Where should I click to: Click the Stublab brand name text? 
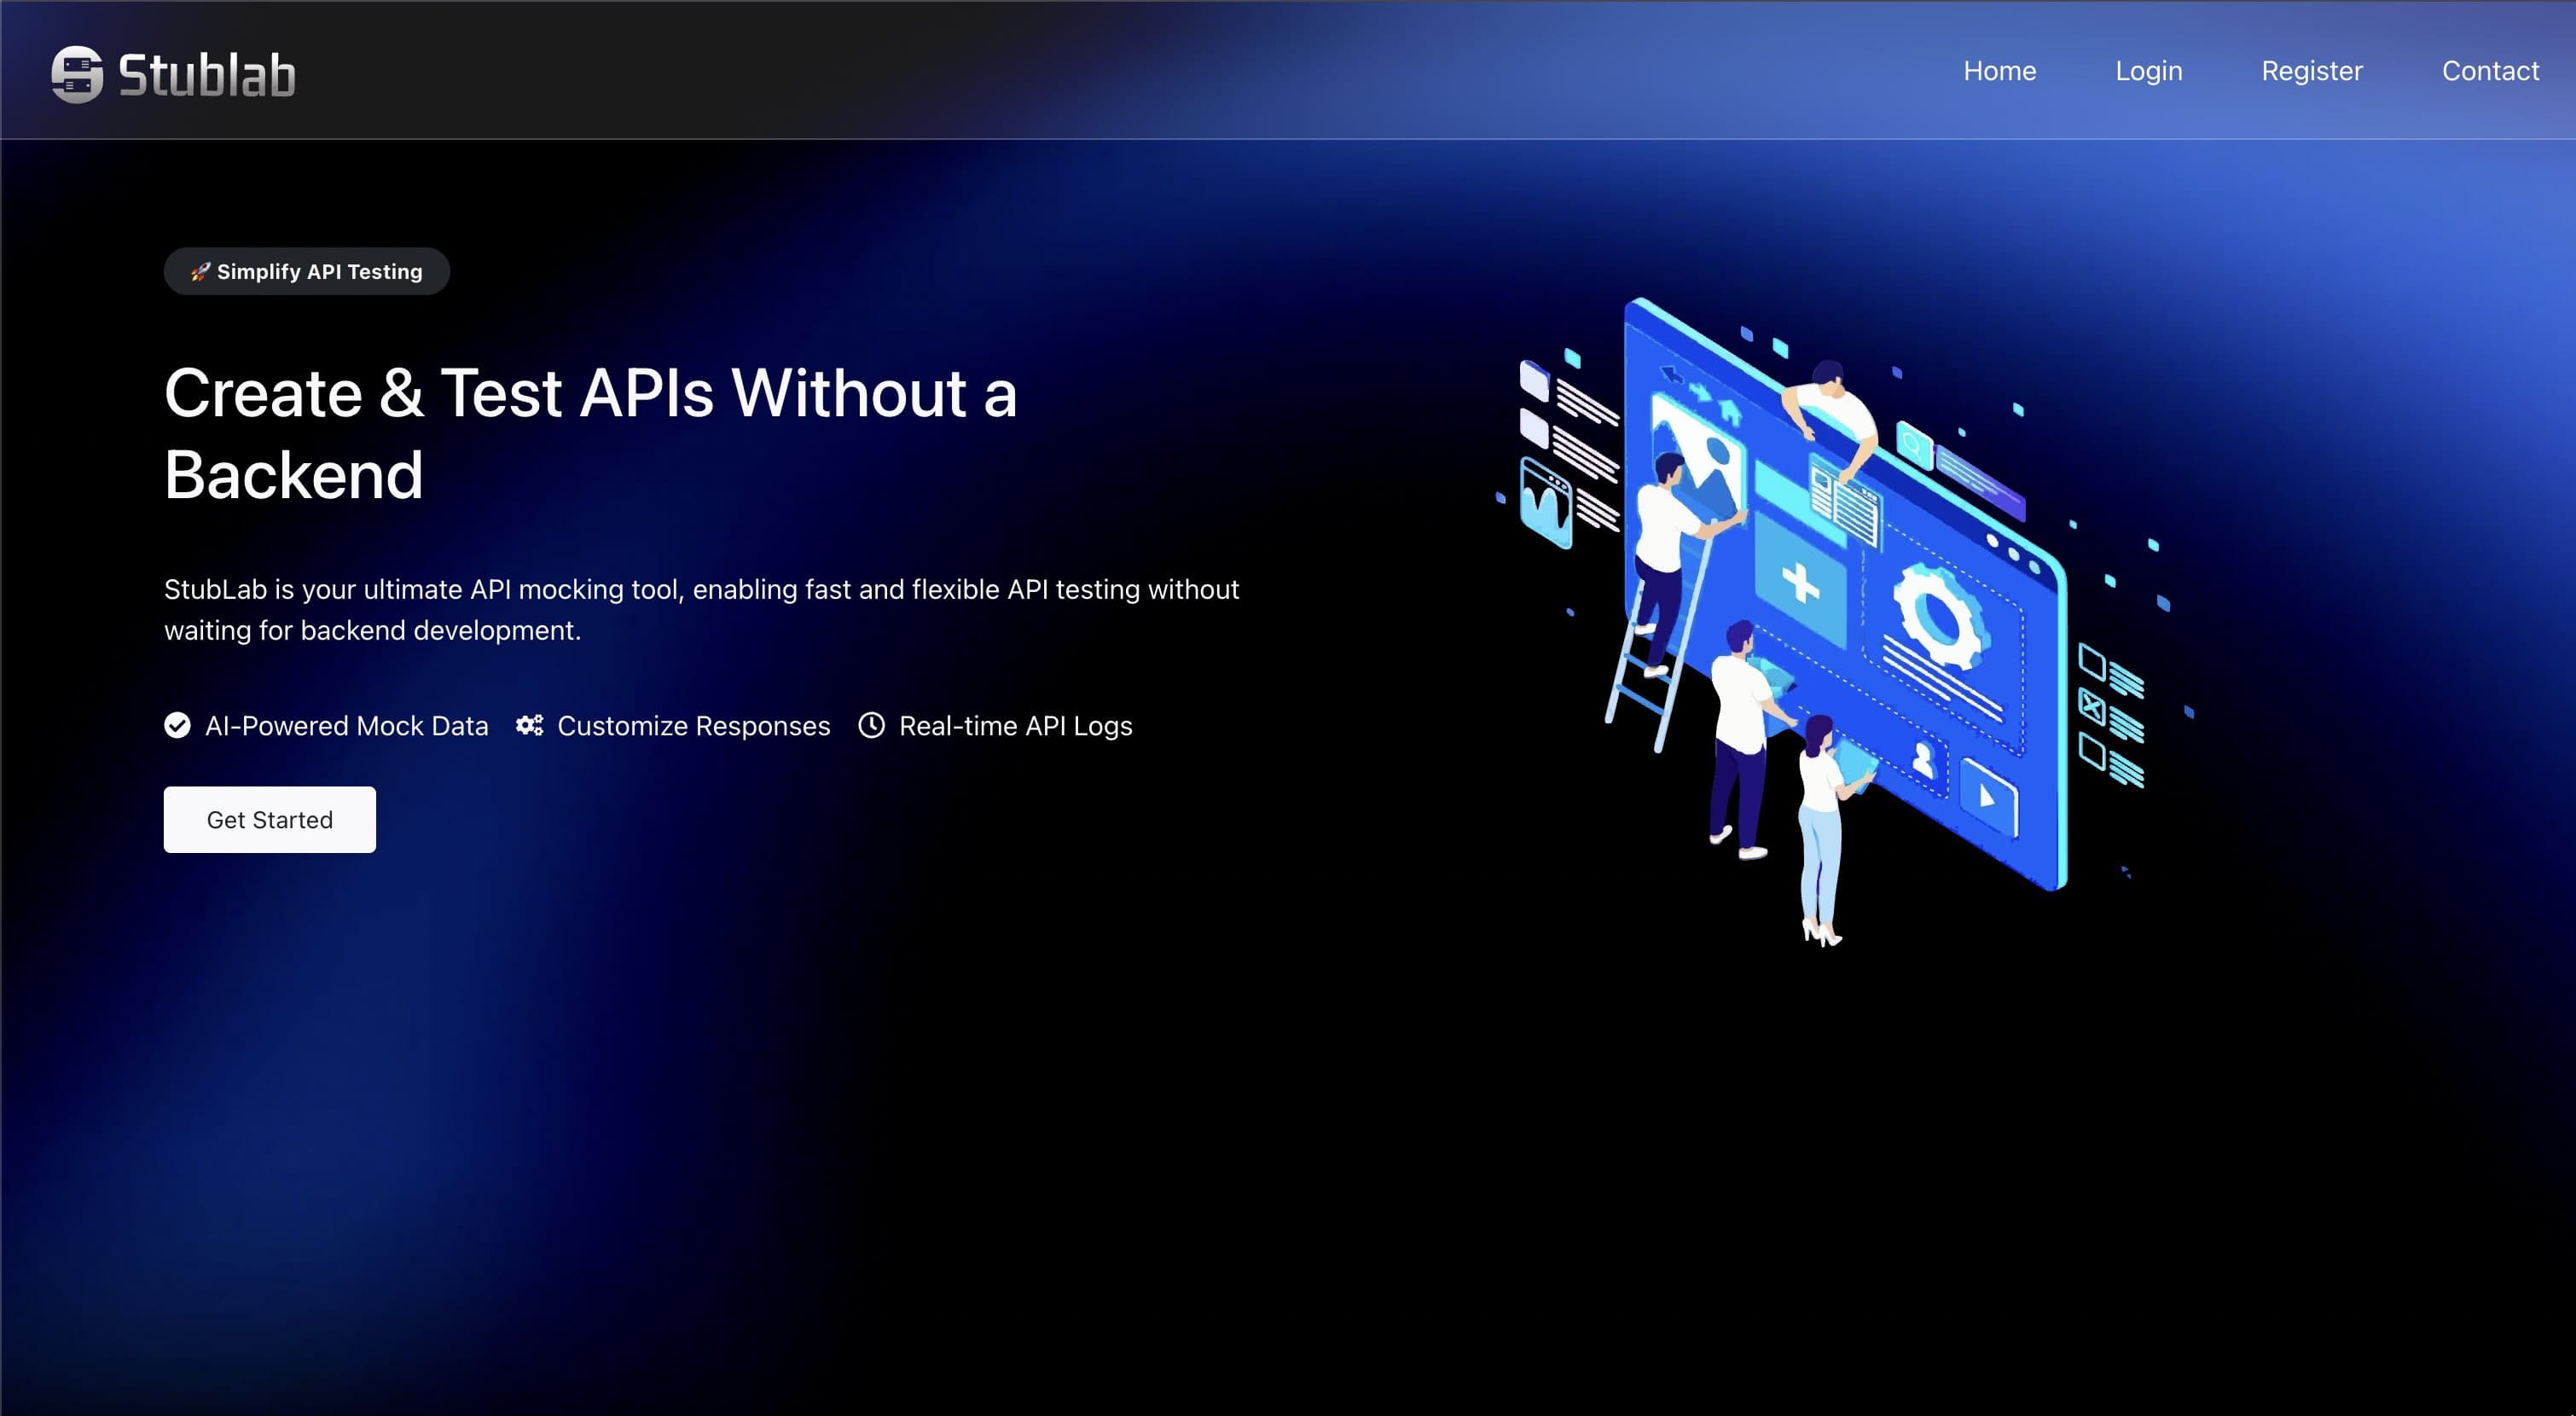pyautogui.click(x=207, y=75)
